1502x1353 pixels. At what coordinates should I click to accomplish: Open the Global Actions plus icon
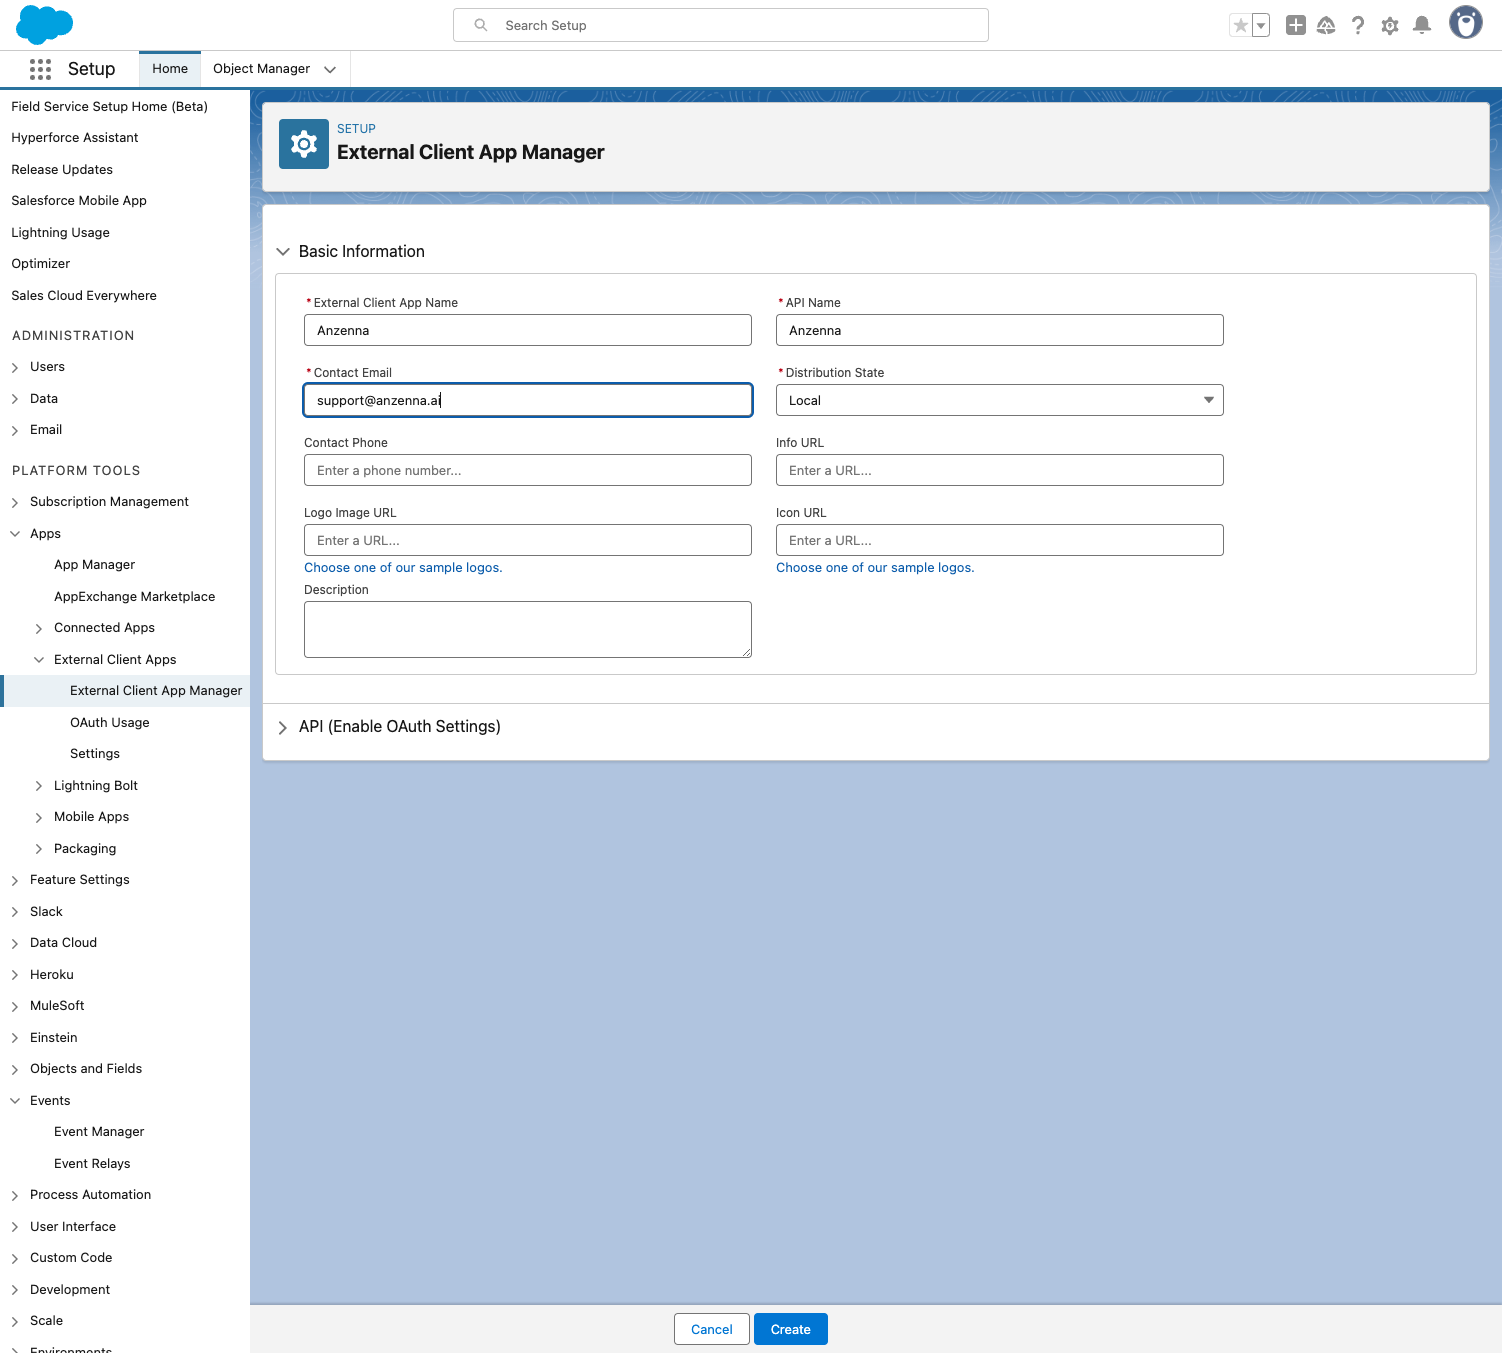click(x=1295, y=26)
